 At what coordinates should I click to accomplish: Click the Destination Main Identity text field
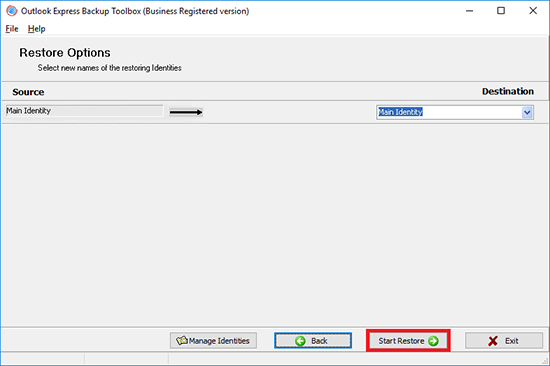449,113
